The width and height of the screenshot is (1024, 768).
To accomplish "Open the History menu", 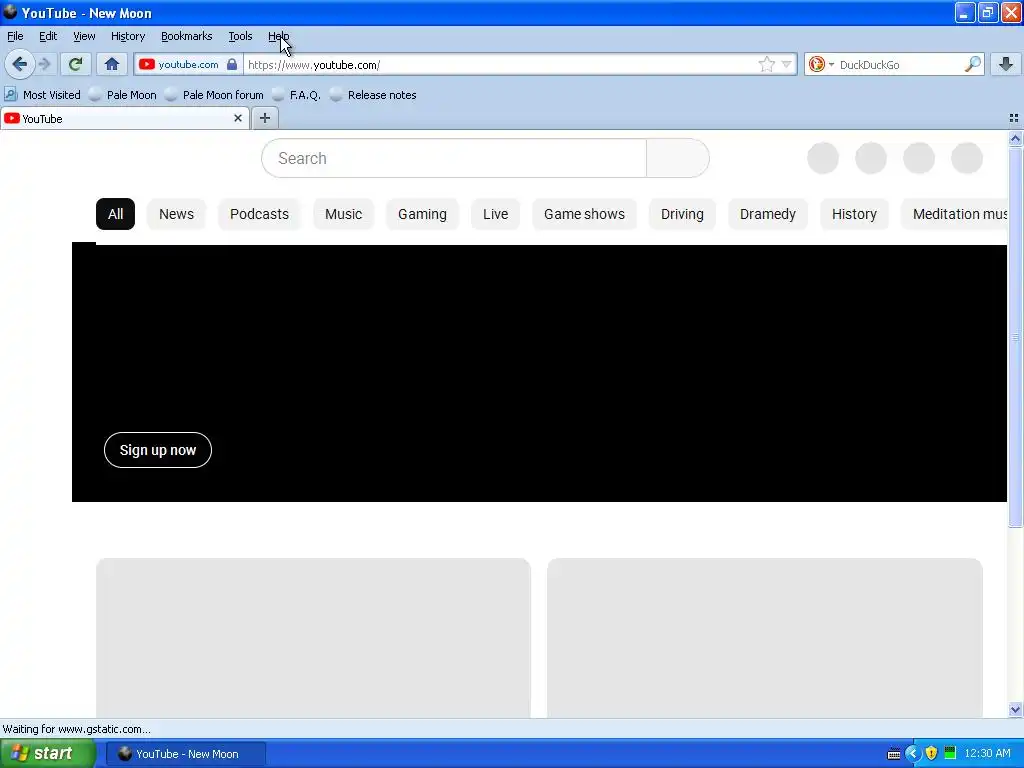I will (x=127, y=36).
